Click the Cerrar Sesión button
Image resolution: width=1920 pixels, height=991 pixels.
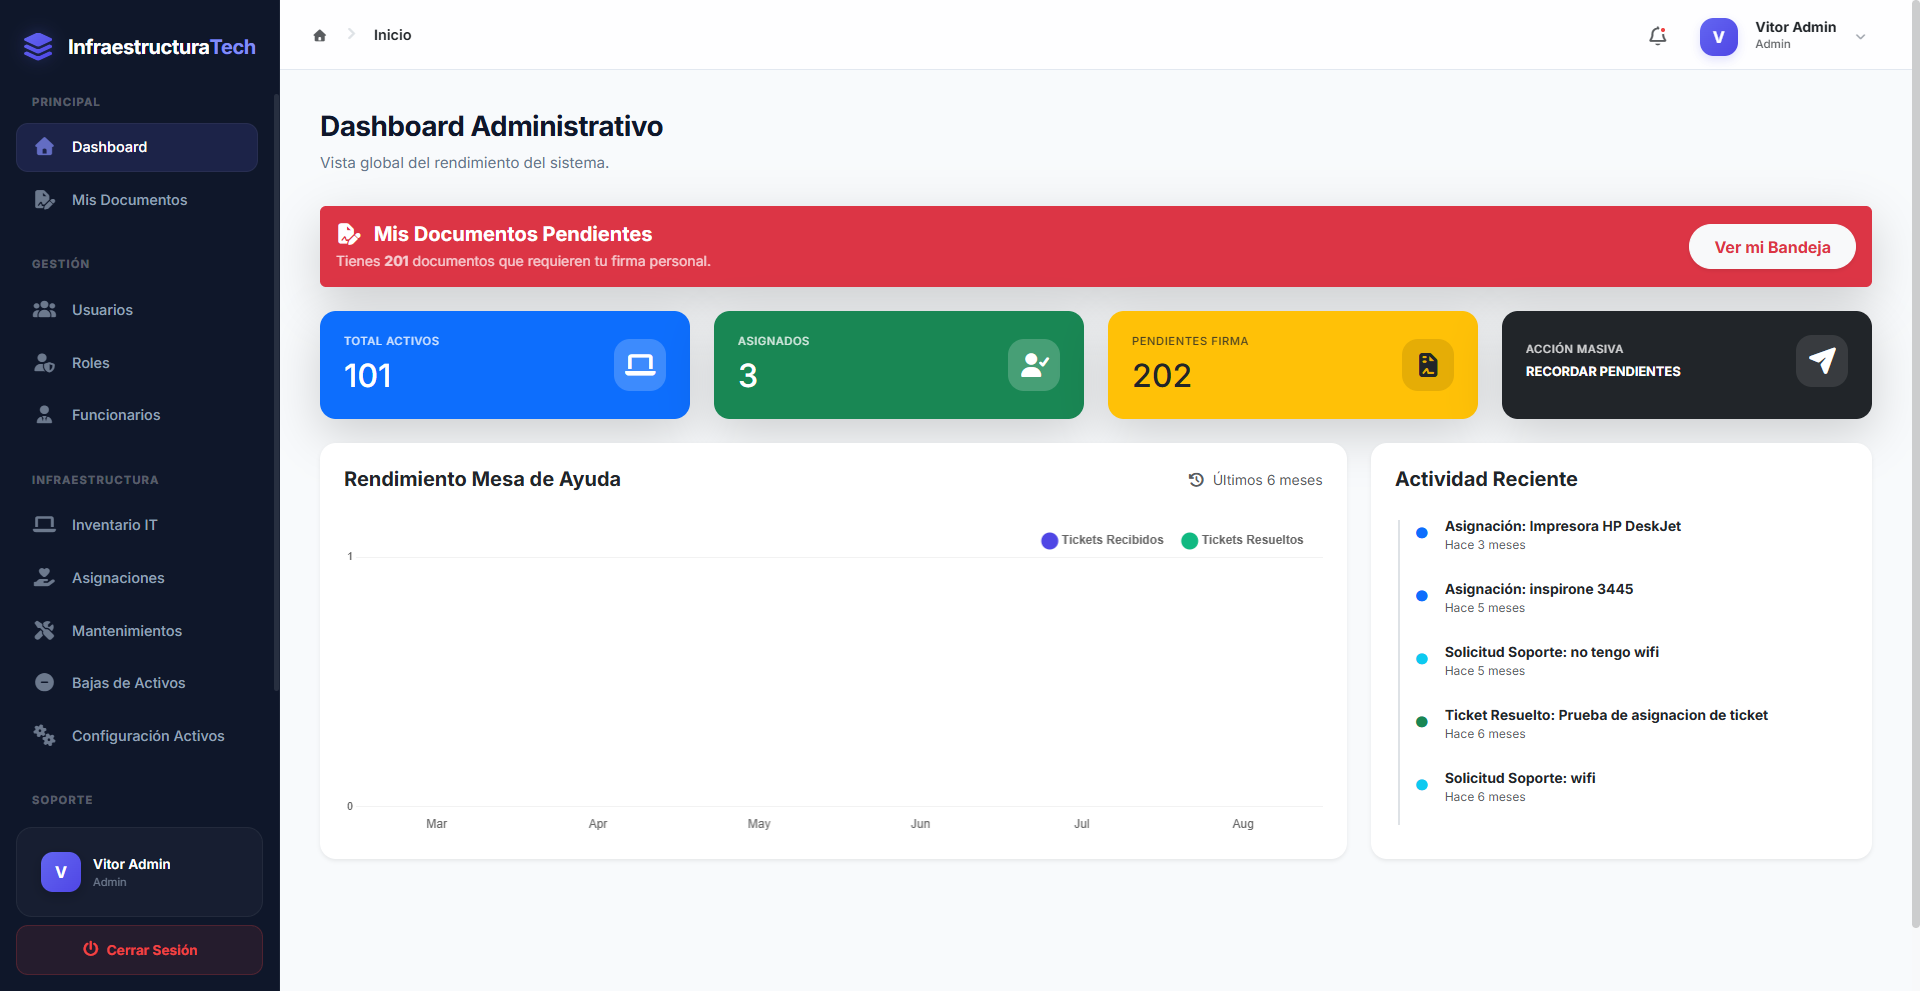(139, 950)
